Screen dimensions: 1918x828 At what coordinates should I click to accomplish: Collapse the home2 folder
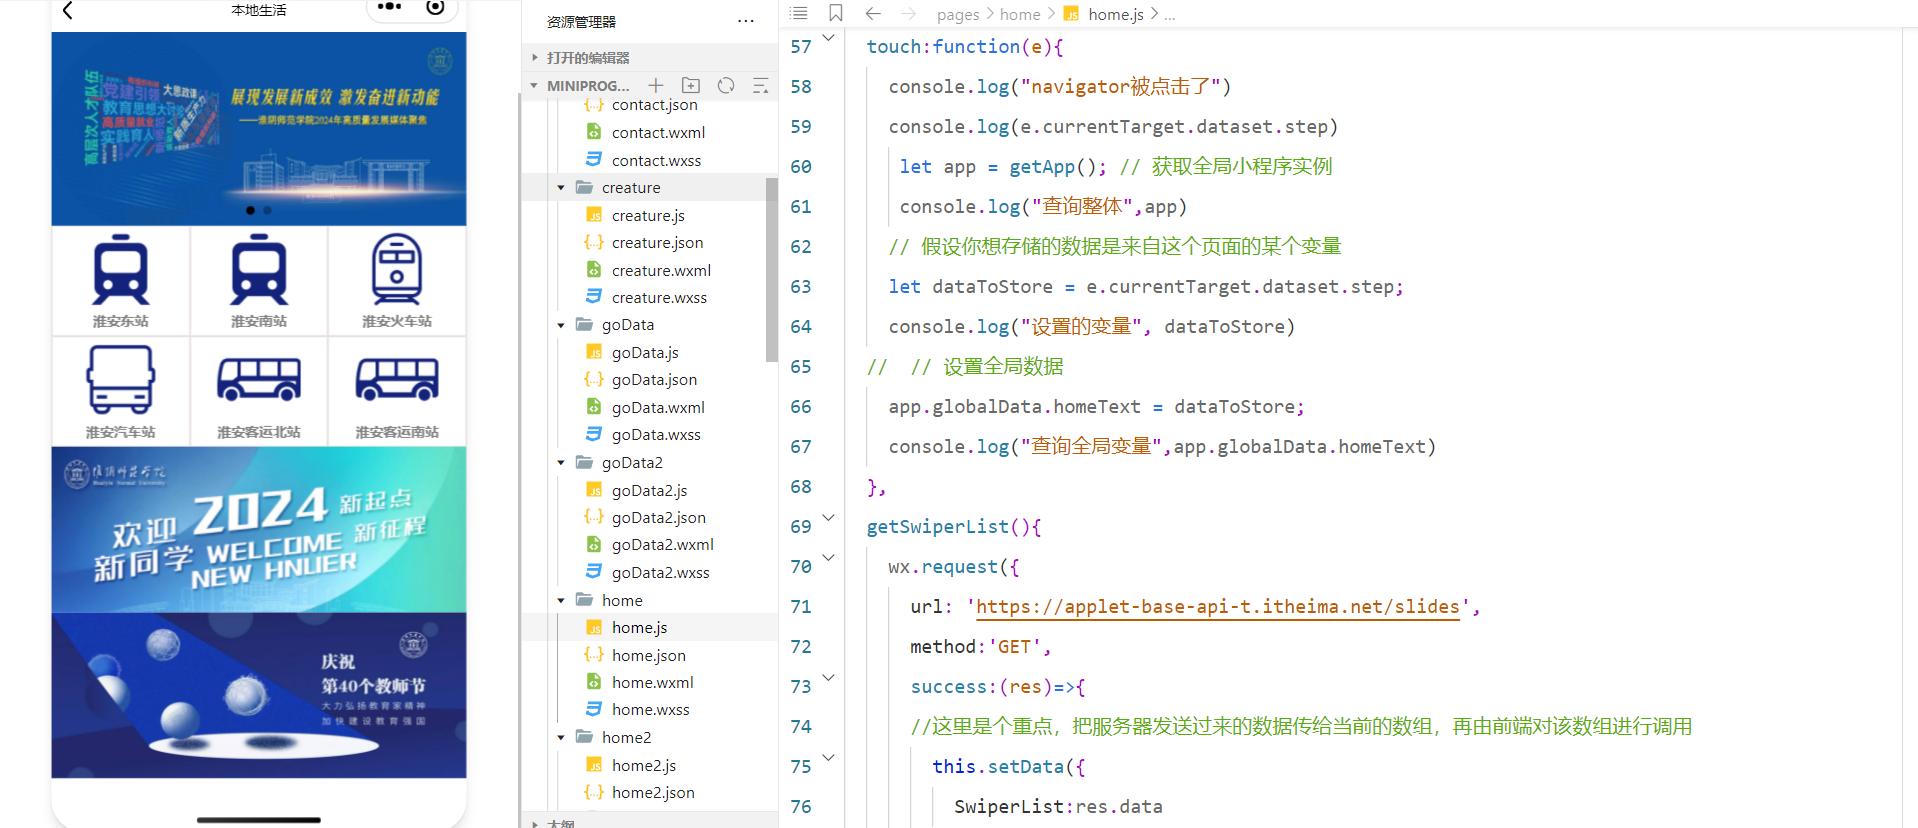pos(561,738)
